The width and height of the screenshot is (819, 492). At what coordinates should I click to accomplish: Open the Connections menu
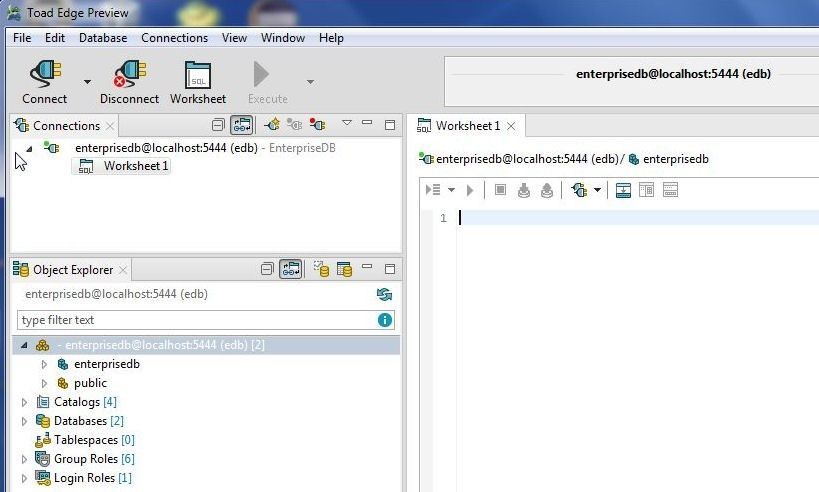tap(174, 38)
